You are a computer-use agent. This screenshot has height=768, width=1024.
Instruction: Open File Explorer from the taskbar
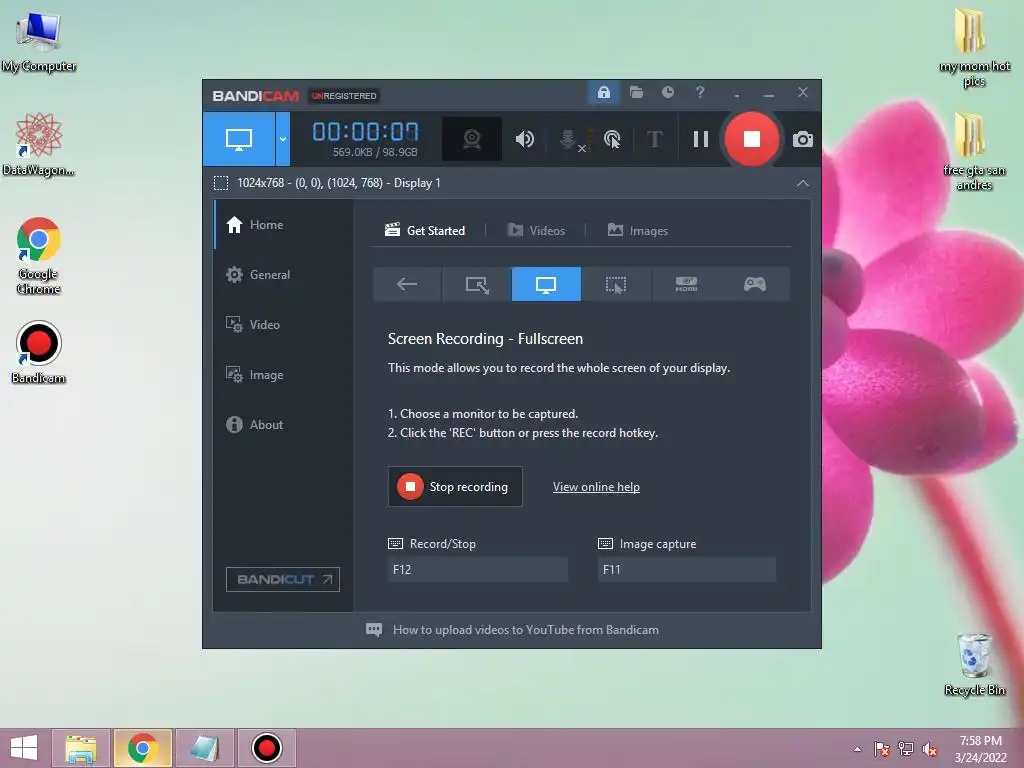[81, 748]
